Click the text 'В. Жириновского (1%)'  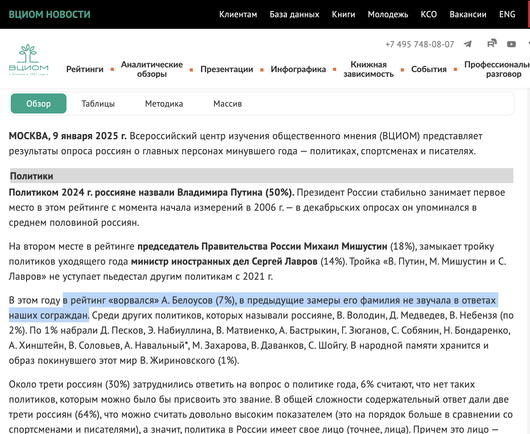click(x=189, y=360)
